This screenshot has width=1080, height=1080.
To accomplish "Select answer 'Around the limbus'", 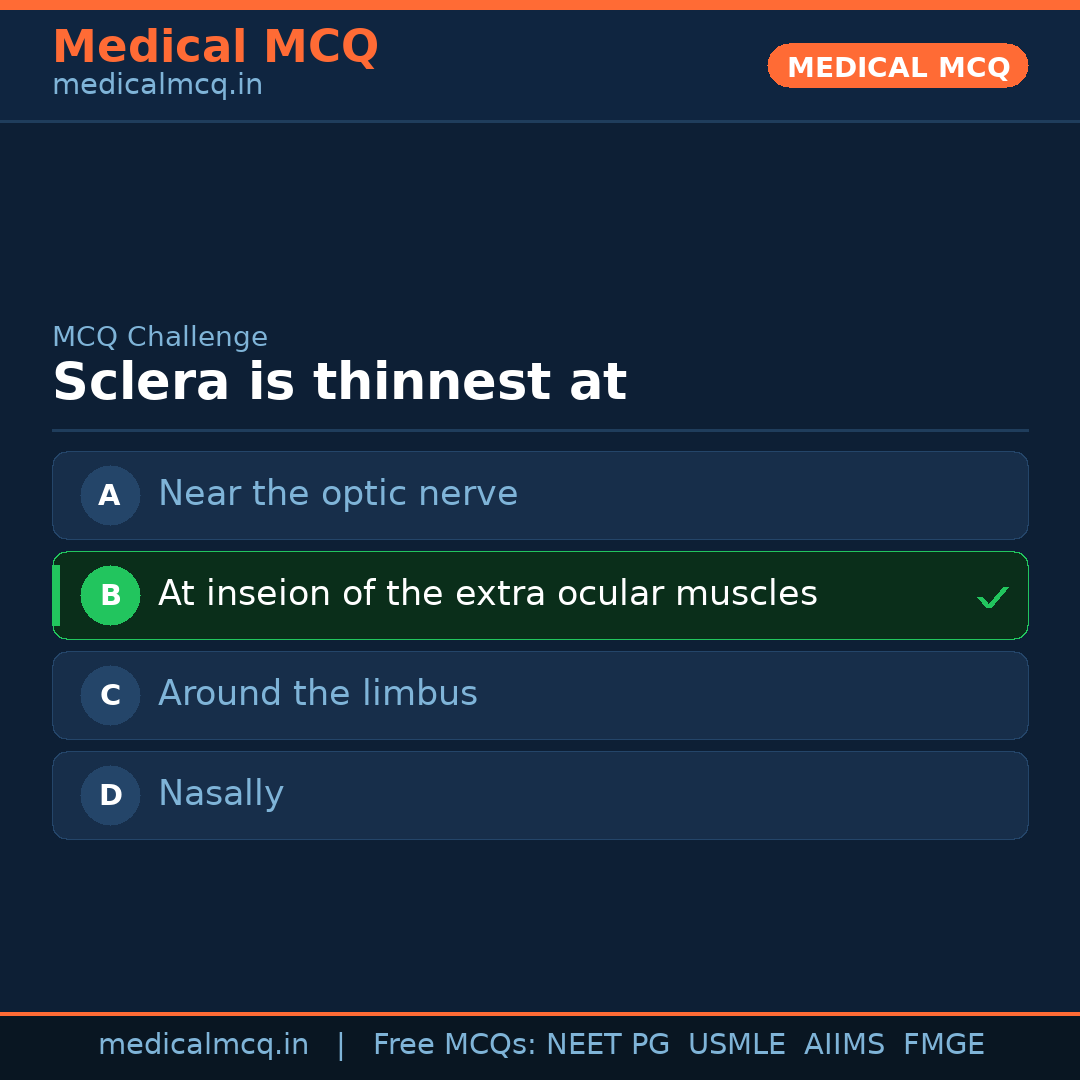I will click(318, 694).
